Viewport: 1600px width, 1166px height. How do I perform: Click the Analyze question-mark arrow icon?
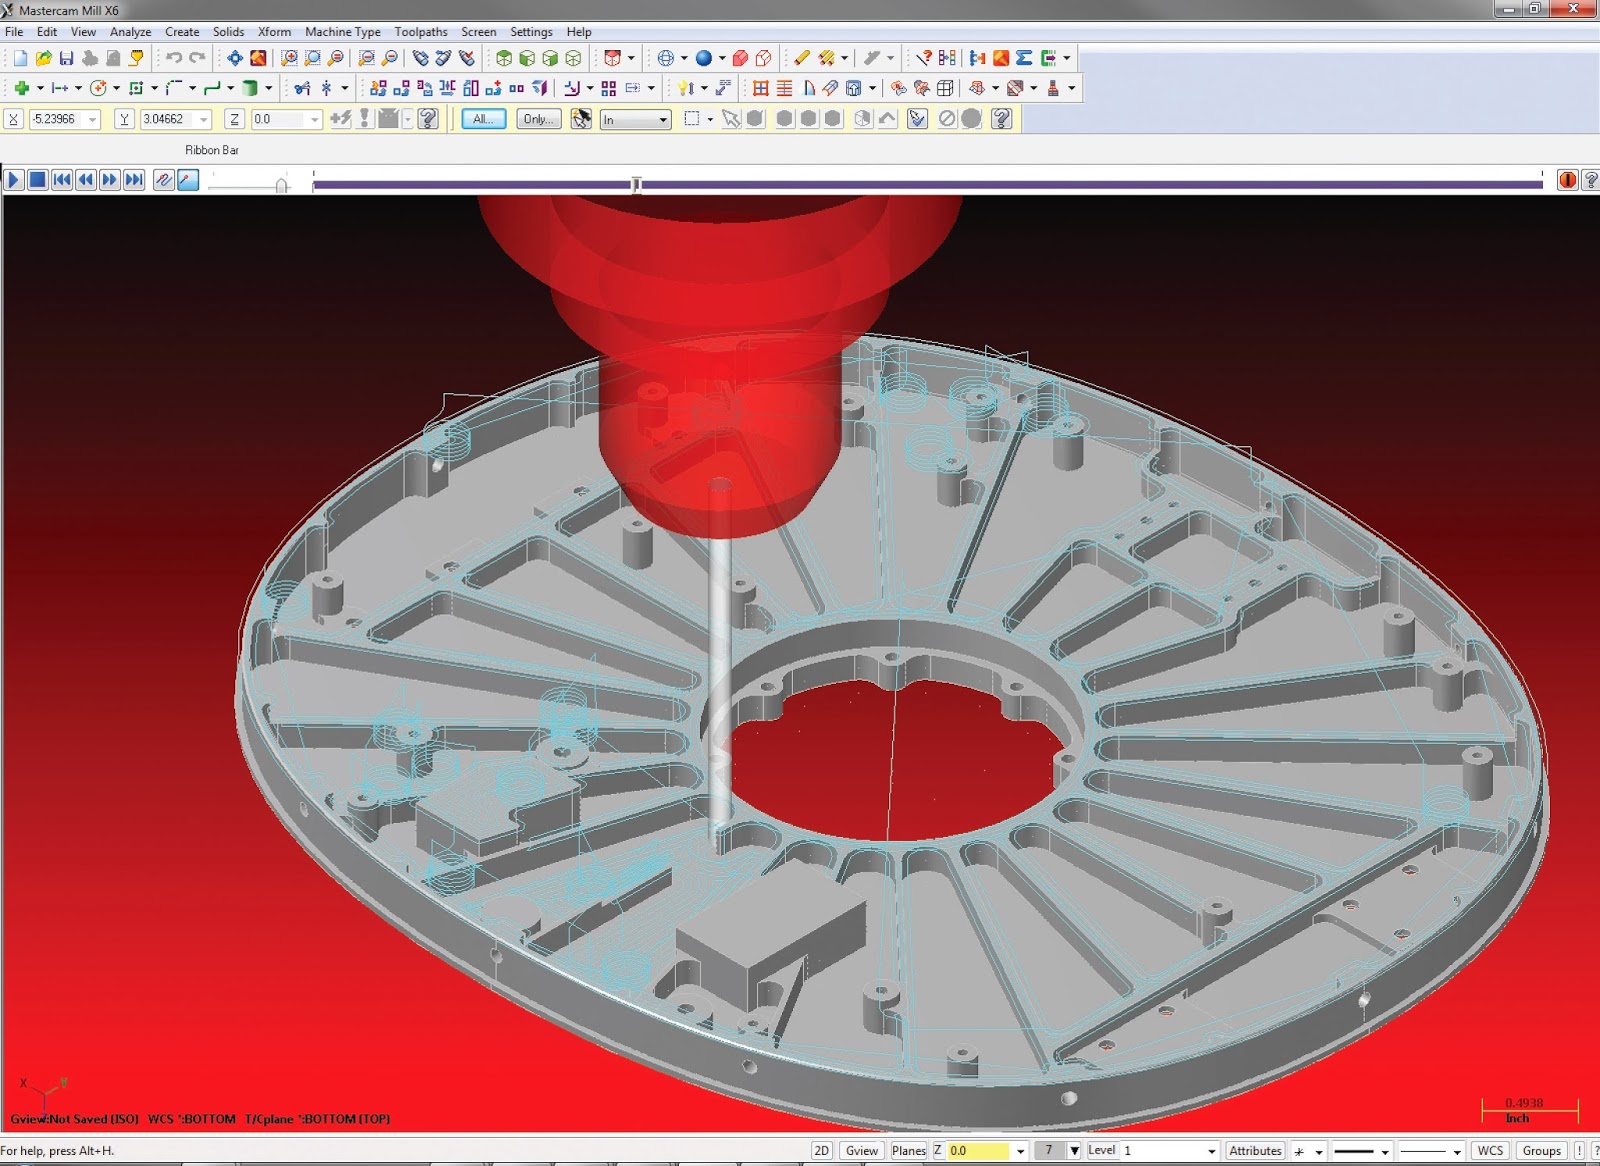[x=924, y=59]
